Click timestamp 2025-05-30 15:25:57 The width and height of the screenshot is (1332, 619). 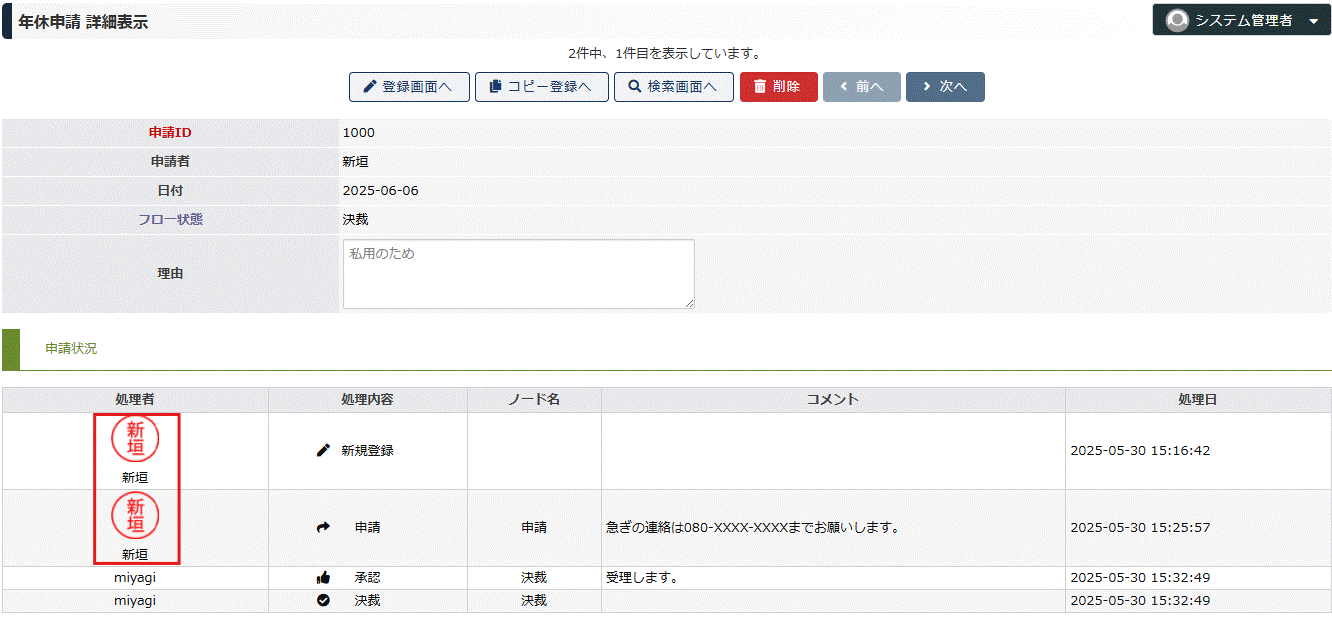[x=1140, y=528]
